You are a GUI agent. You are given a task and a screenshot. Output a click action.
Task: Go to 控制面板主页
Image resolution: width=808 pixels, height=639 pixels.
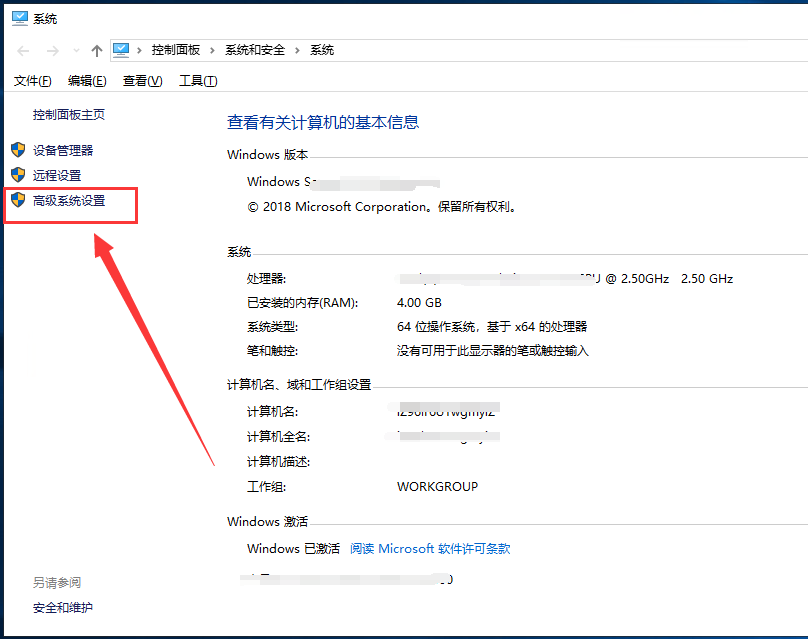tap(69, 115)
